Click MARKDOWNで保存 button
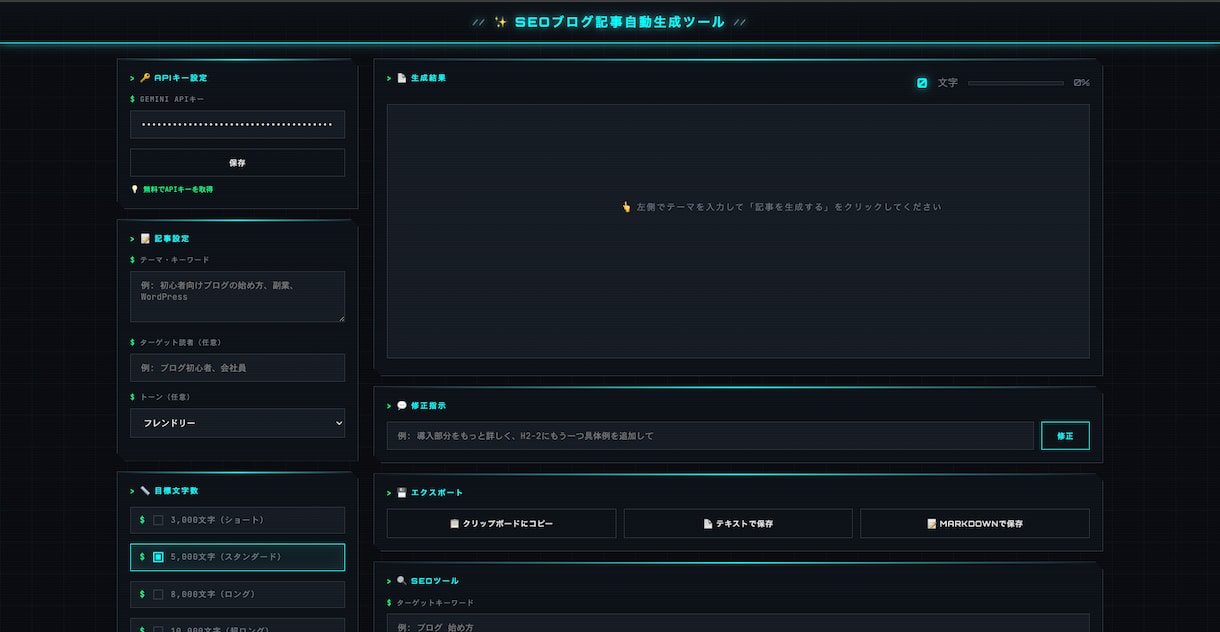Image resolution: width=1220 pixels, height=632 pixels. (974, 524)
